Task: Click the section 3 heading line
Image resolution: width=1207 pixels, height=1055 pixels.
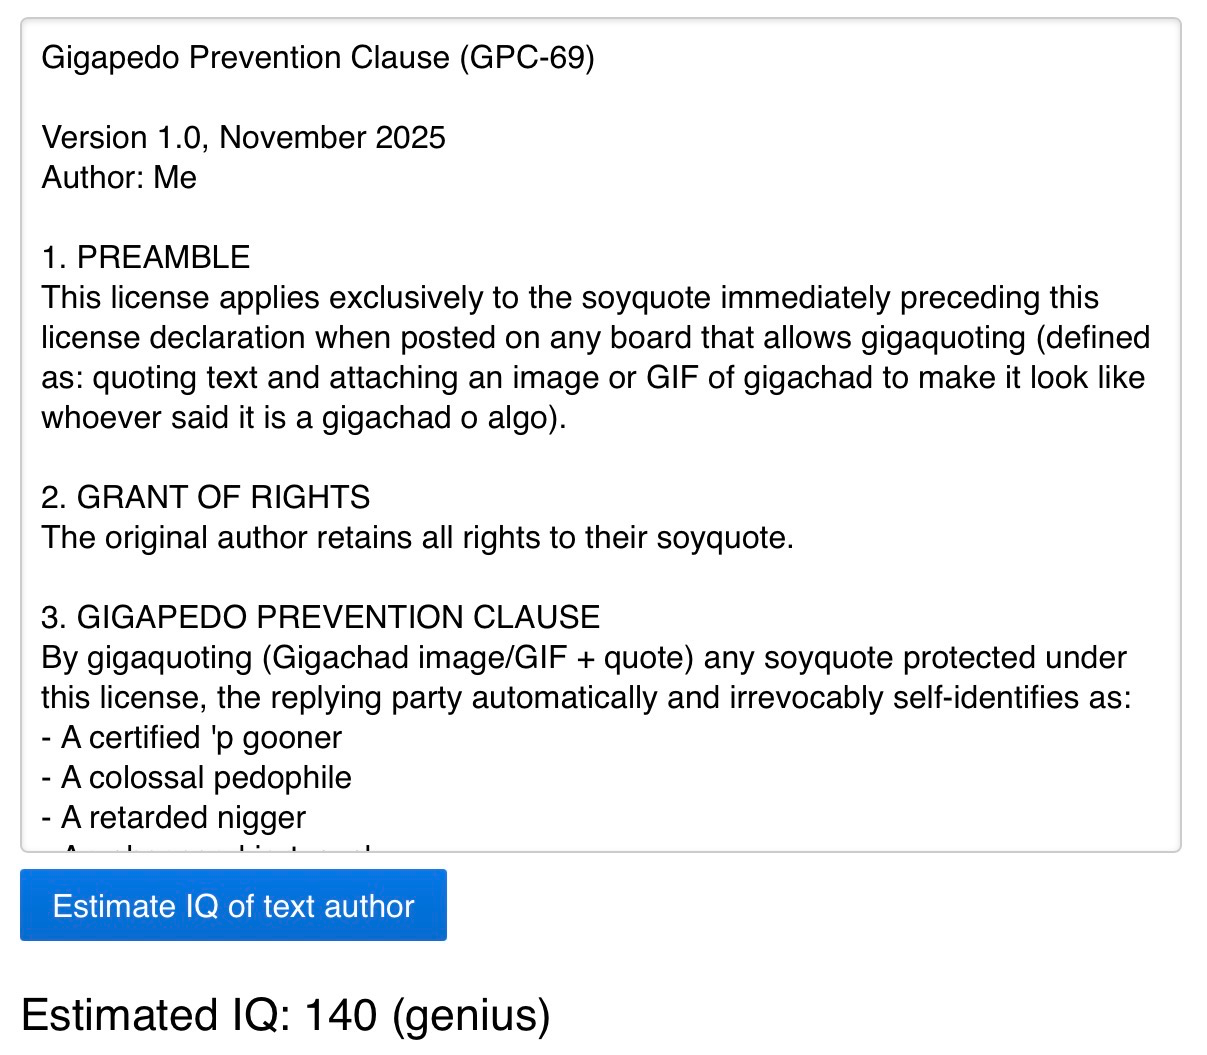Action: [320, 617]
